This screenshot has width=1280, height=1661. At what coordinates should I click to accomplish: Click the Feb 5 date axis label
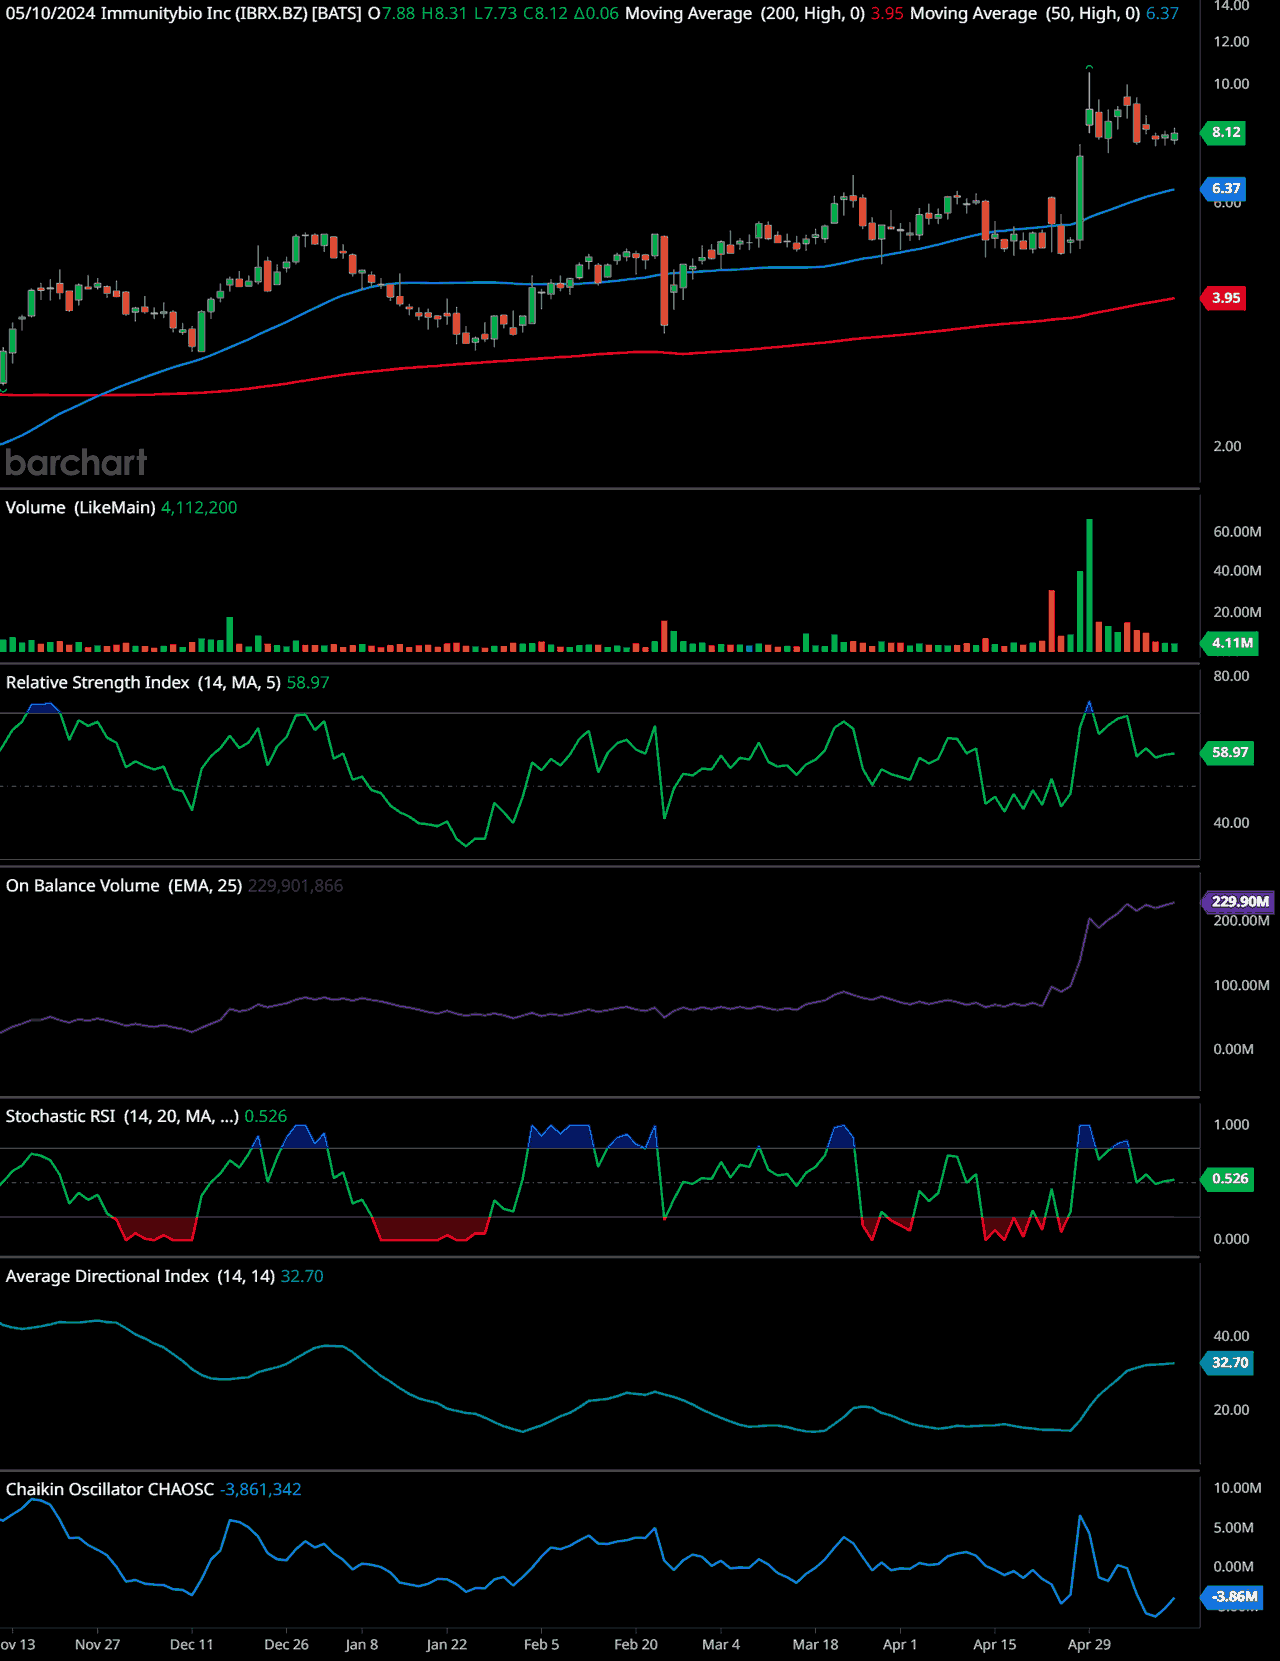coord(541,1644)
